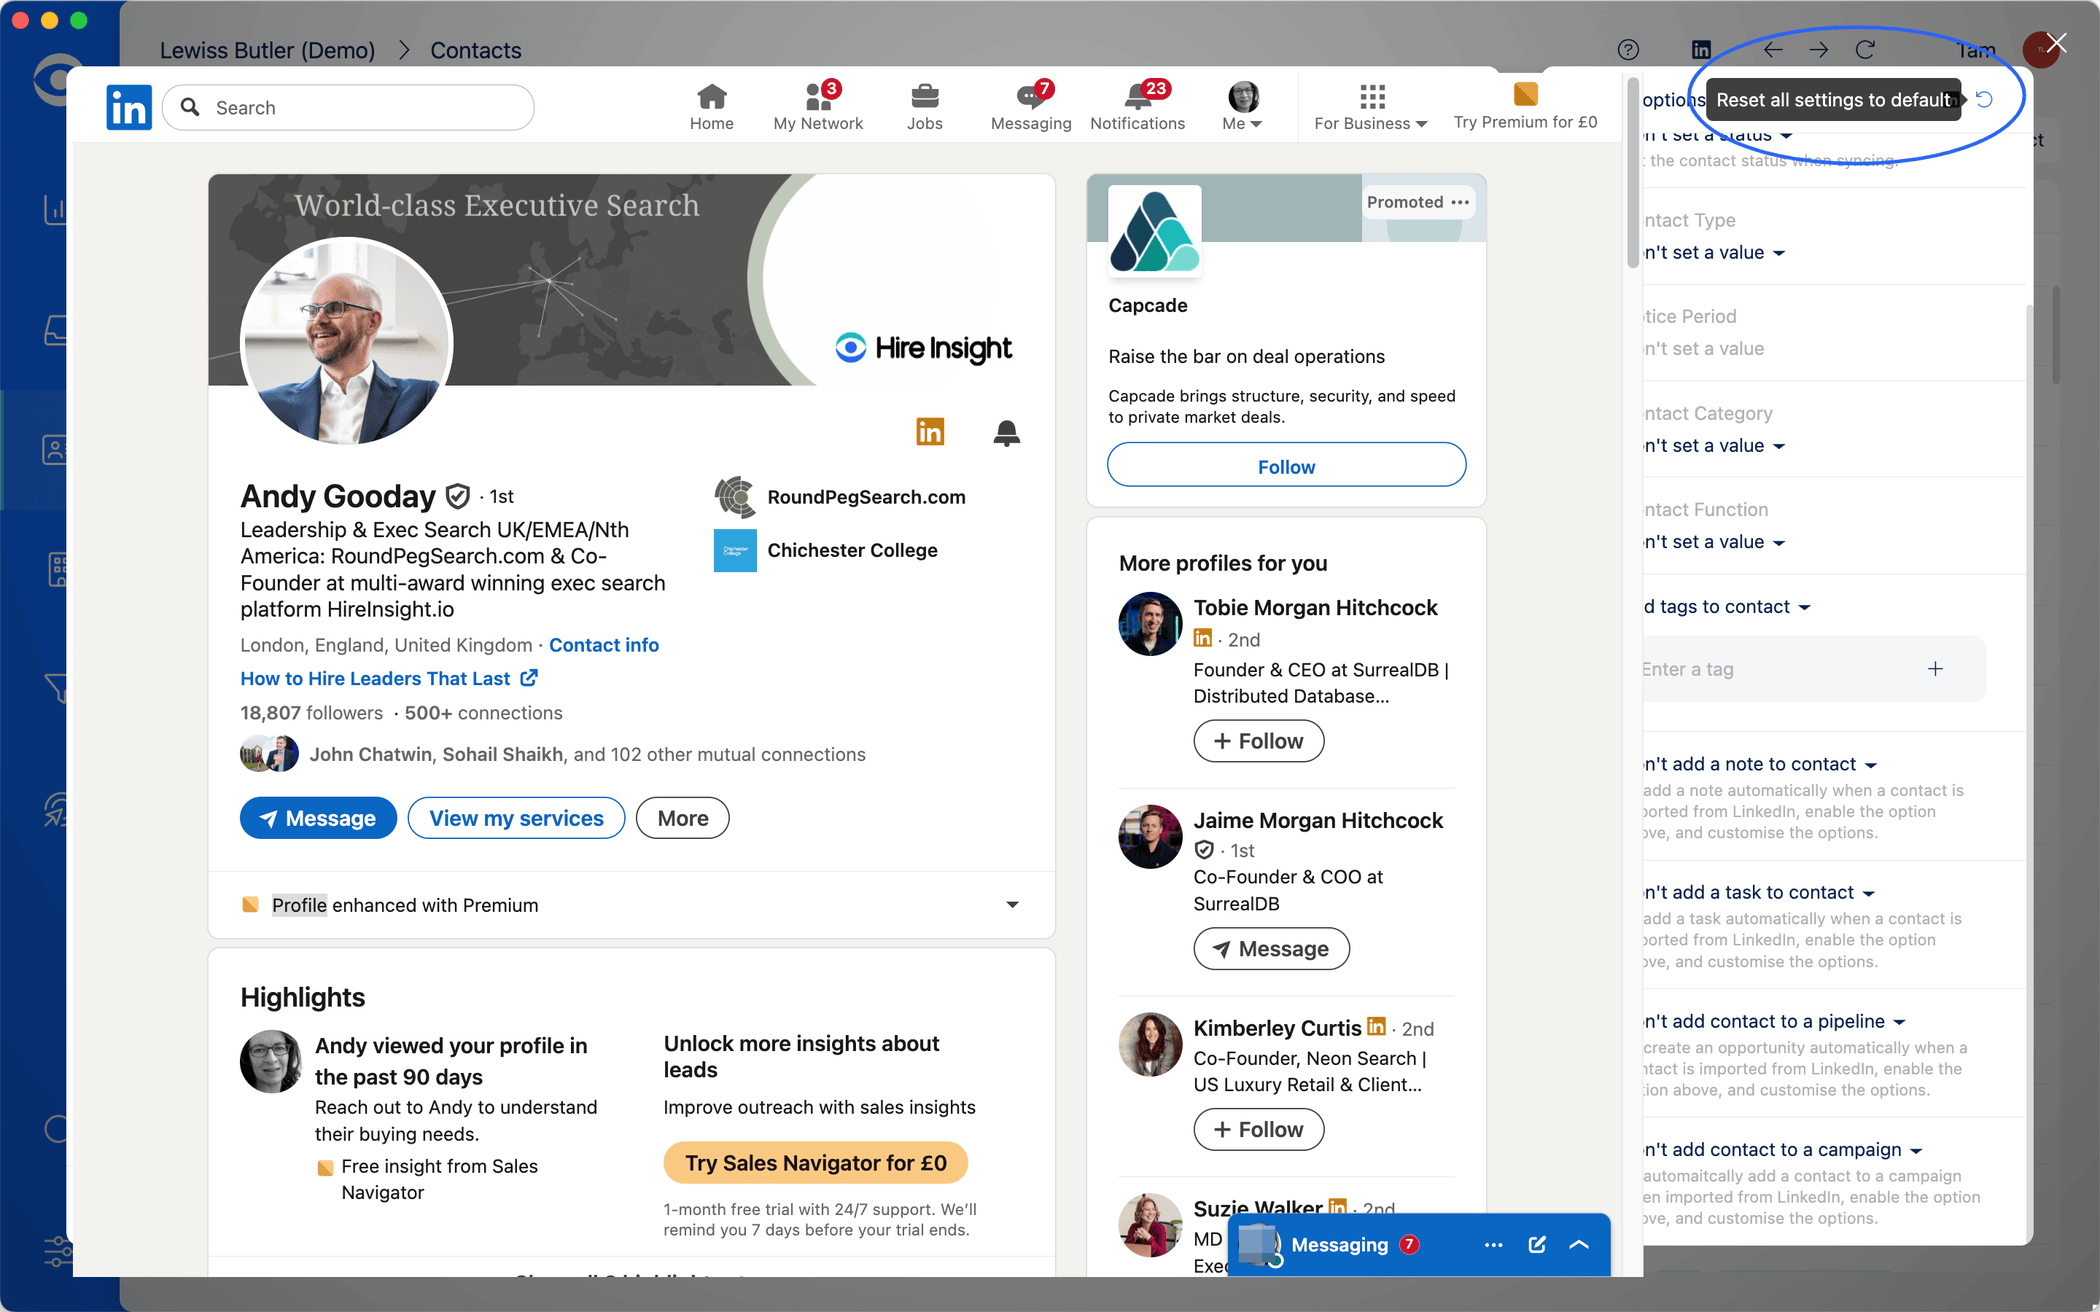Click the reset settings to default icon
Viewport: 2100px width, 1312px height.
pos(1985,99)
